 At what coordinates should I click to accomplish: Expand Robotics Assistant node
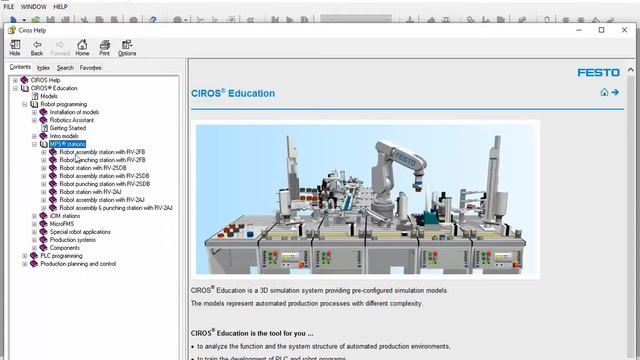34,120
